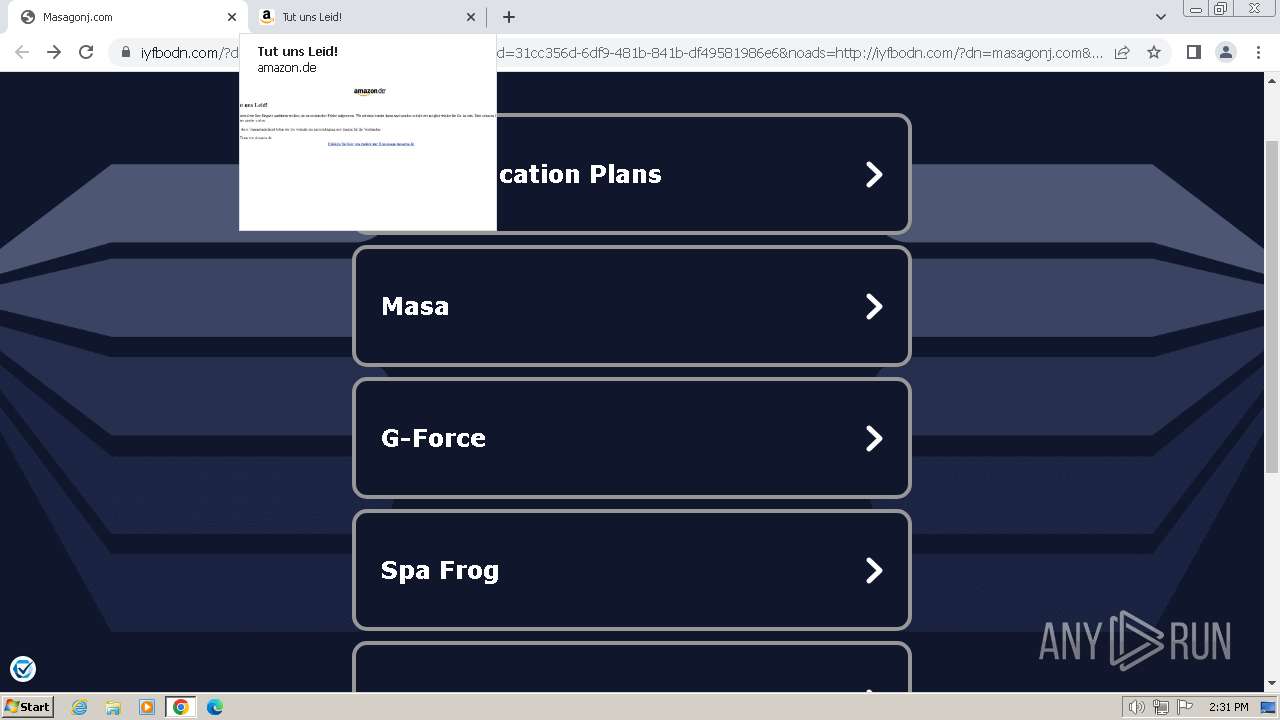Click the Tut uns Leid tab preview thumbnail
This screenshot has width=1280, height=720.
(368, 155)
